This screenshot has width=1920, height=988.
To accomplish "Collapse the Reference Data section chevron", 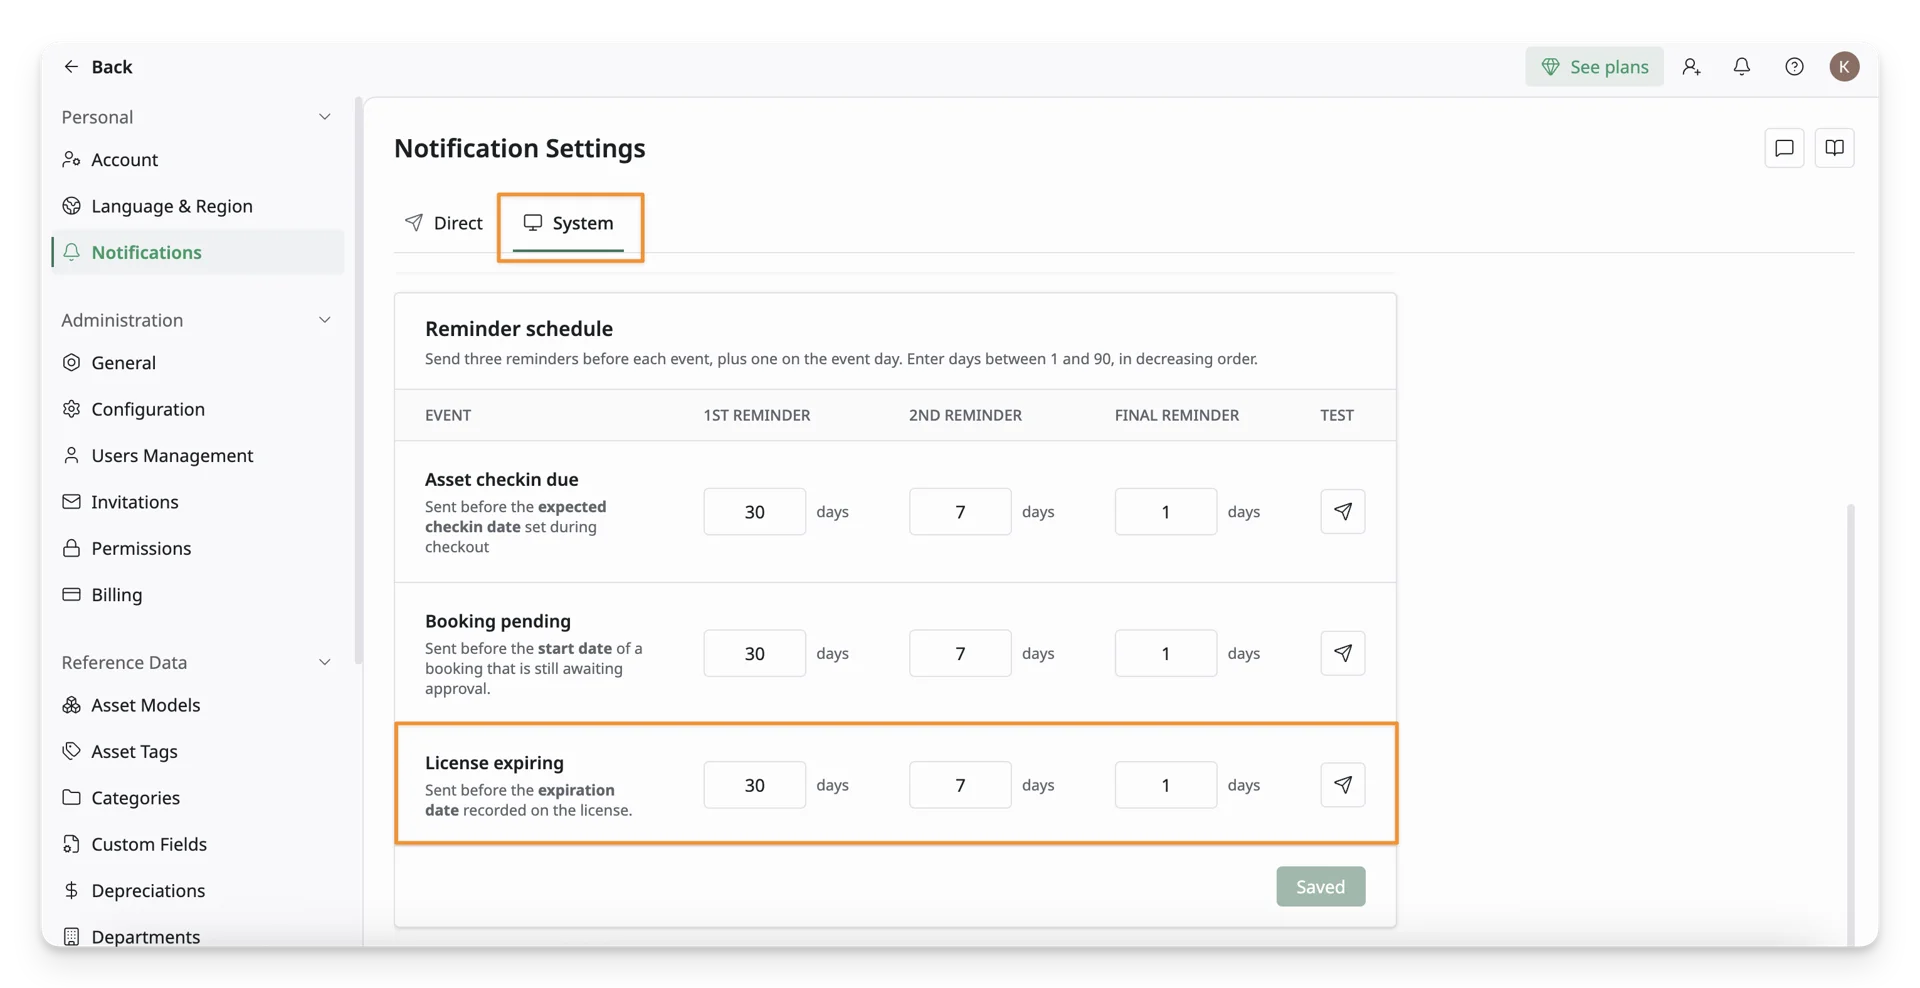I will pos(324,662).
